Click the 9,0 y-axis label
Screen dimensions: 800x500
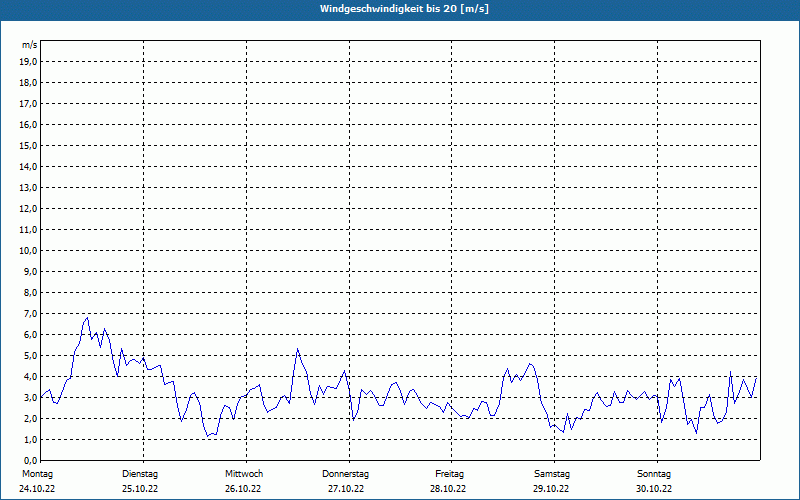pos(30,271)
